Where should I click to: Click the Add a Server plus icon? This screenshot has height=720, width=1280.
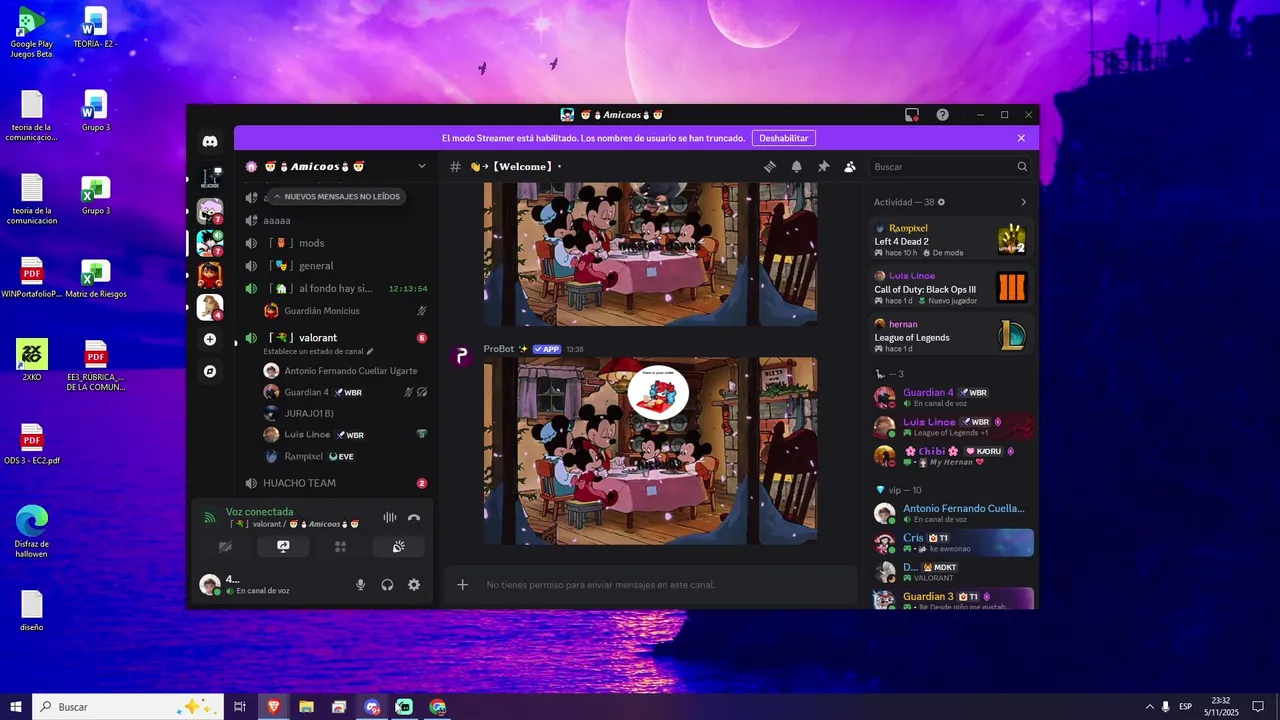tap(210, 339)
